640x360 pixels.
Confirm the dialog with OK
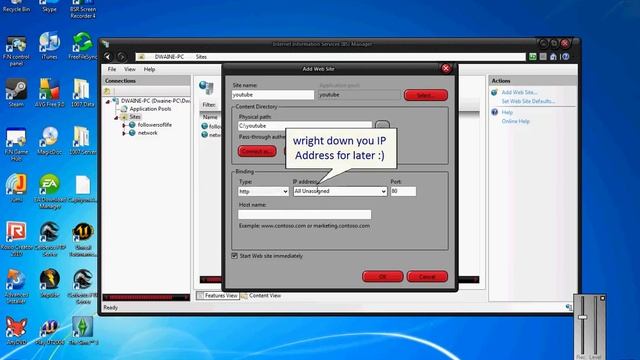point(382,276)
